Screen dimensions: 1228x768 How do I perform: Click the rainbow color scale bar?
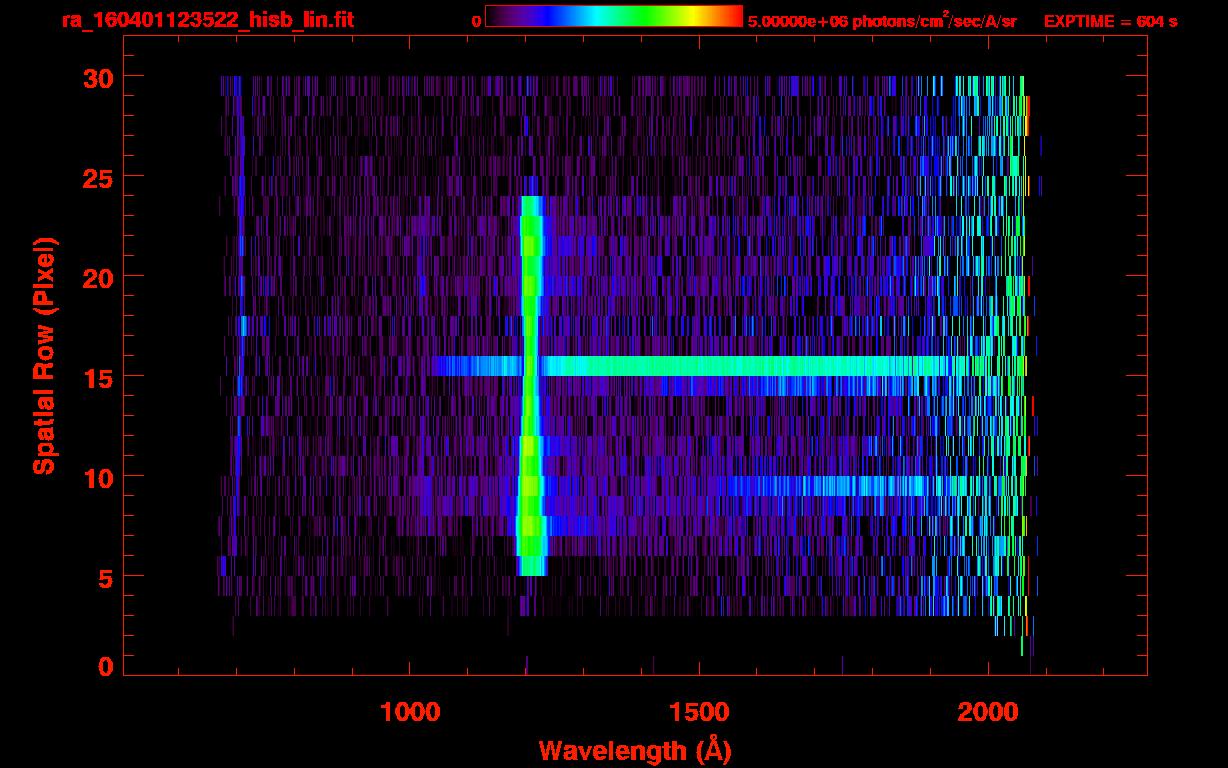tap(614, 16)
